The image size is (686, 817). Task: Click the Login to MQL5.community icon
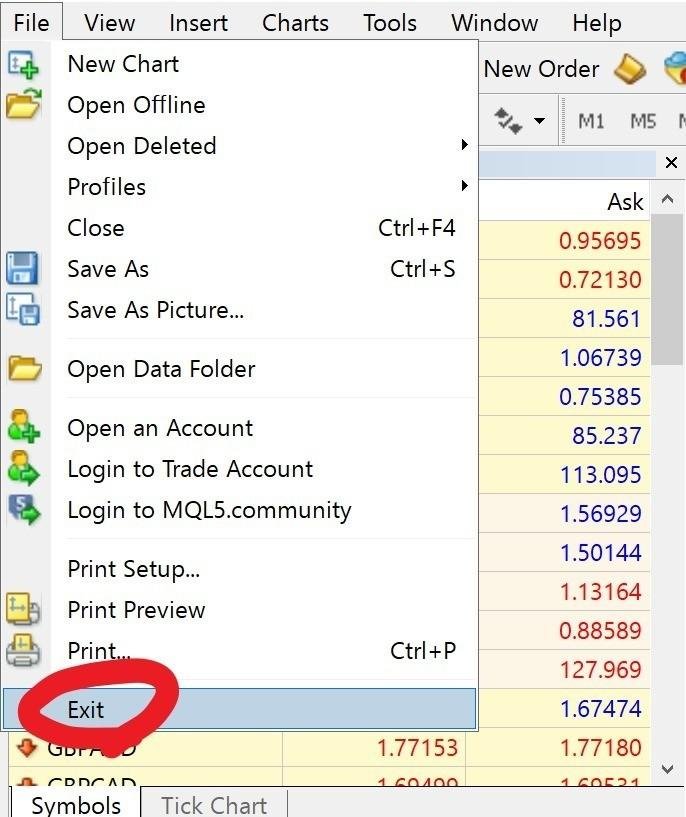coord(23,510)
